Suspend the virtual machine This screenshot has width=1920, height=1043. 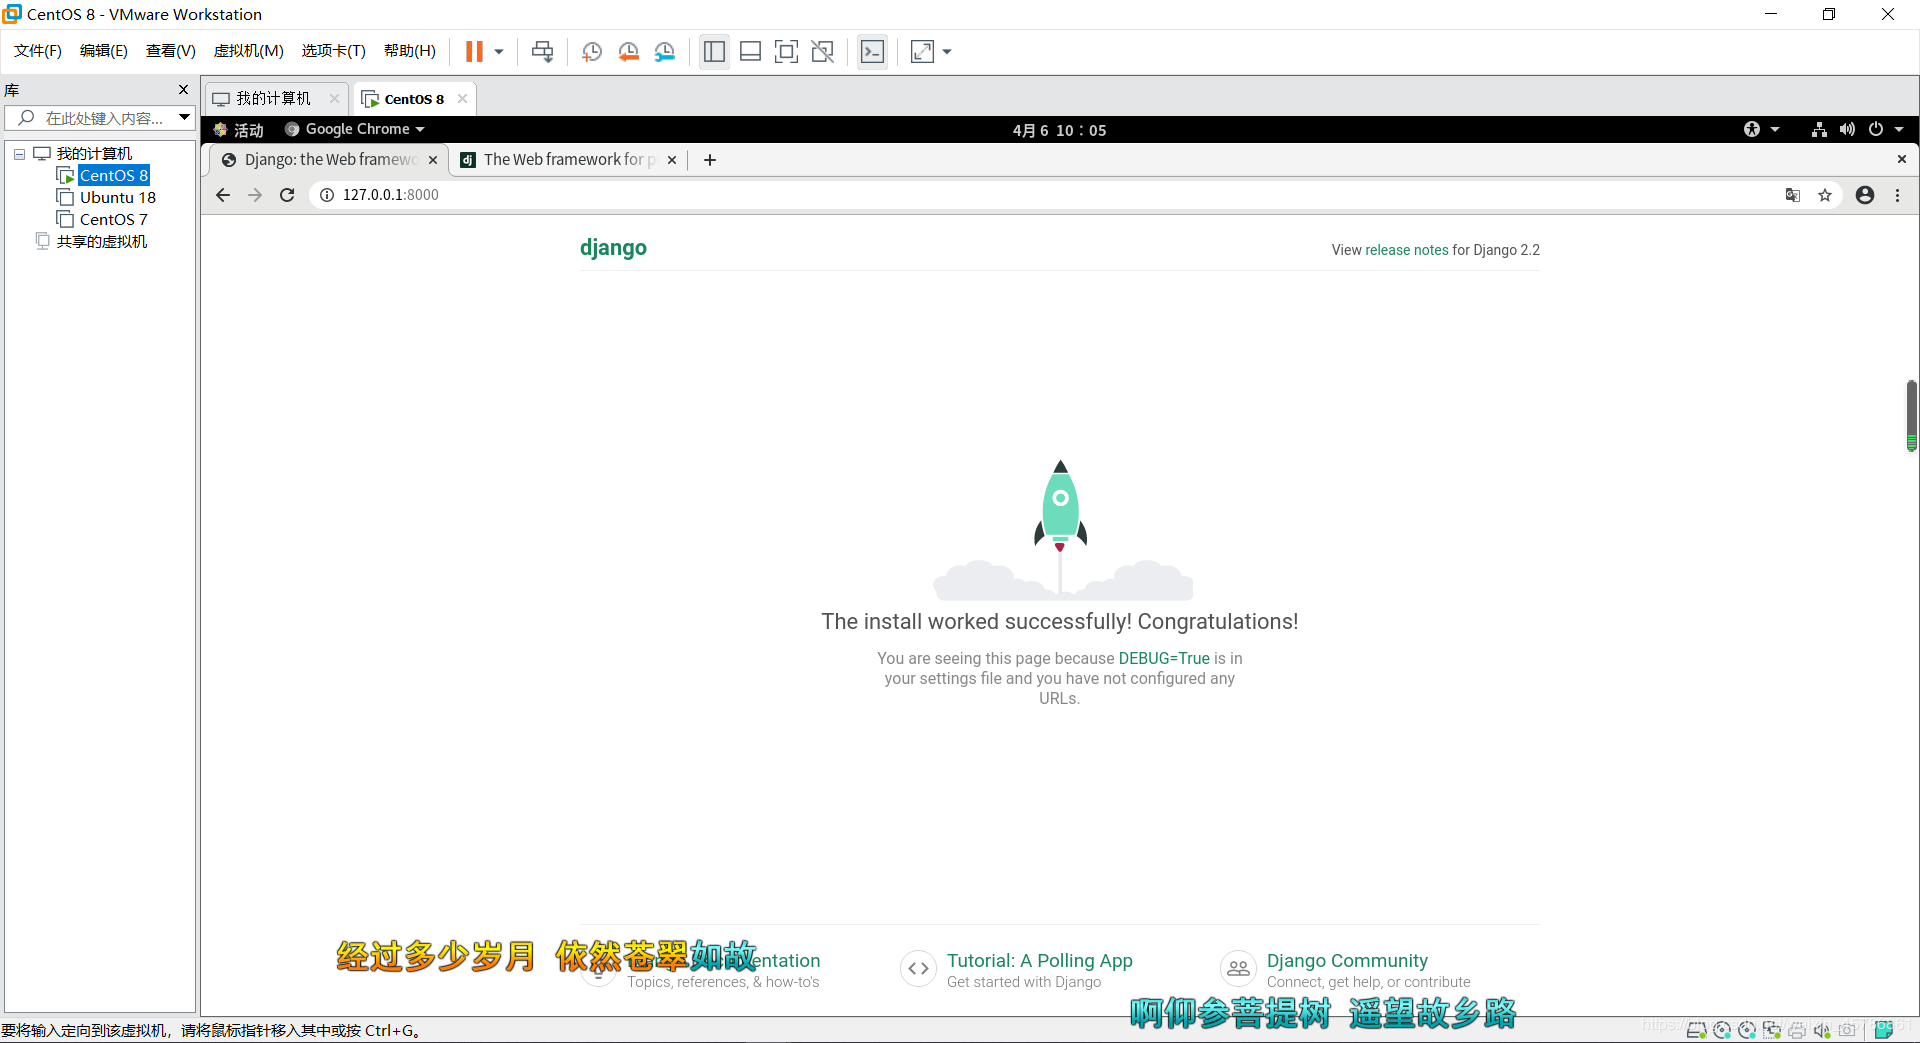pyautogui.click(x=476, y=51)
